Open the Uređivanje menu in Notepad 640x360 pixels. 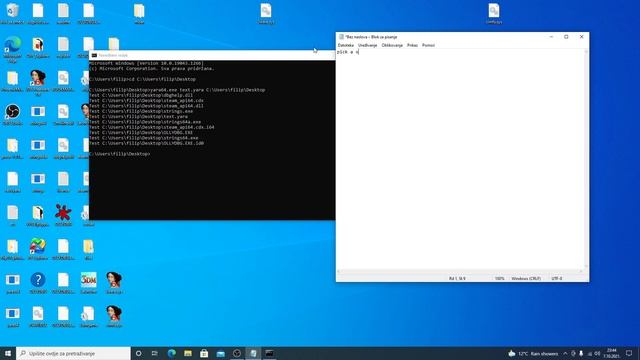[367, 45]
